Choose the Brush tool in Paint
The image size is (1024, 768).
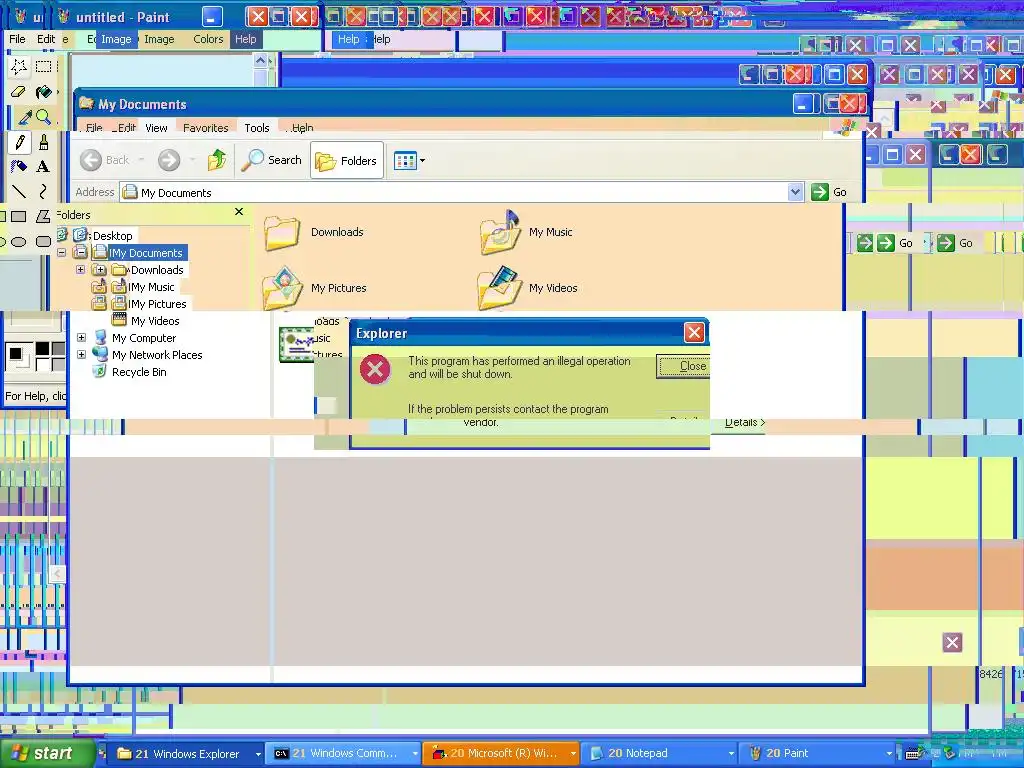(x=44, y=142)
